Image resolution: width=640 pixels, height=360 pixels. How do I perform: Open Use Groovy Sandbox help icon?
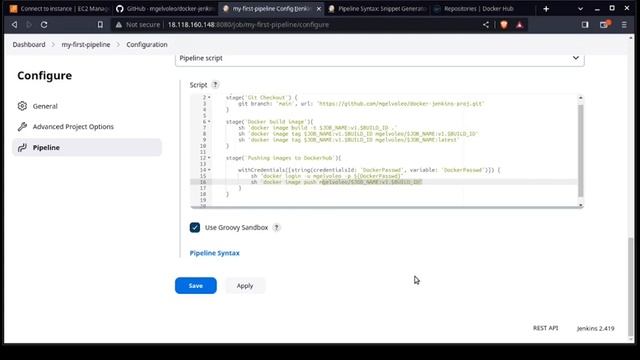pyautogui.click(x=276, y=227)
